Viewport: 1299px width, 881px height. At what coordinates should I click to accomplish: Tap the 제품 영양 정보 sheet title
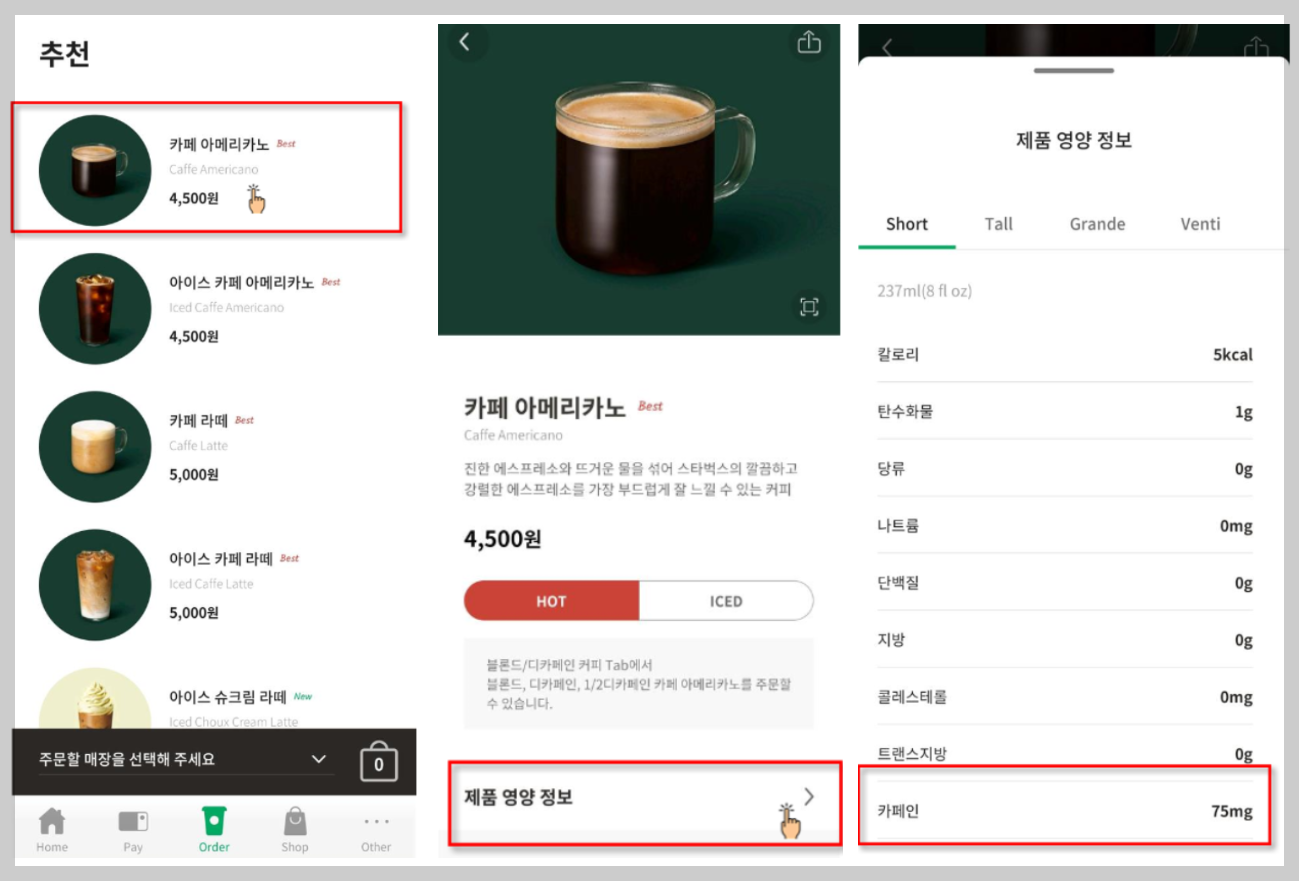pyautogui.click(x=1073, y=140)
